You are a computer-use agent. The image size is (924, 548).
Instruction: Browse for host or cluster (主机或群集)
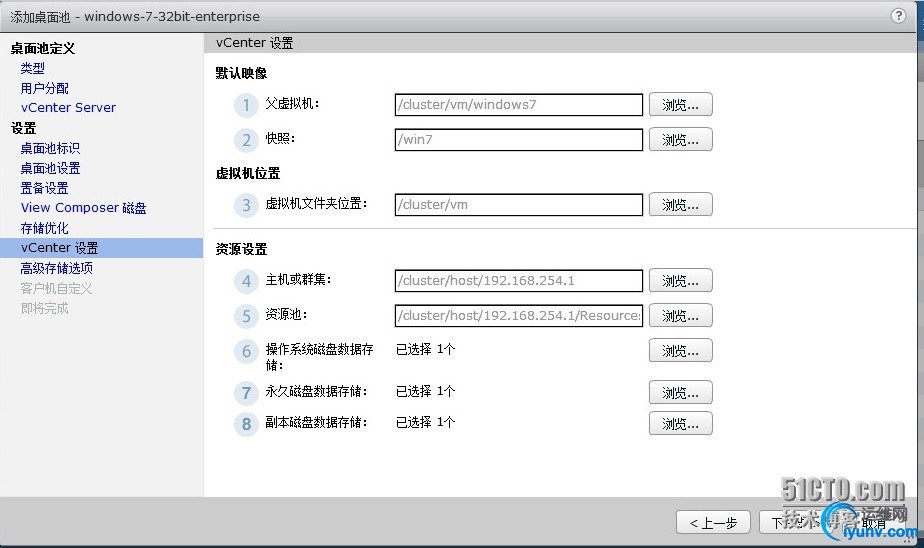681,280
